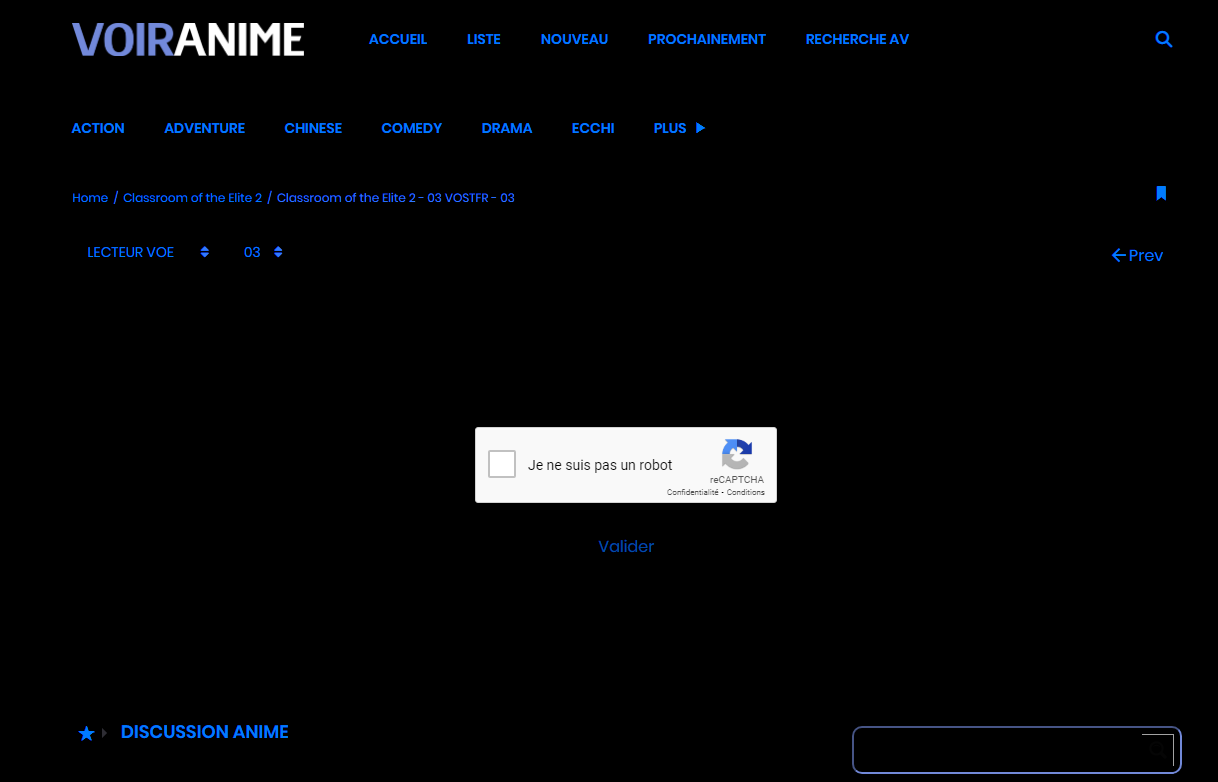Click inside the bottom search input field
Image resolution: width=1218 pixels, height=782 pixels.
point(1000,749)
